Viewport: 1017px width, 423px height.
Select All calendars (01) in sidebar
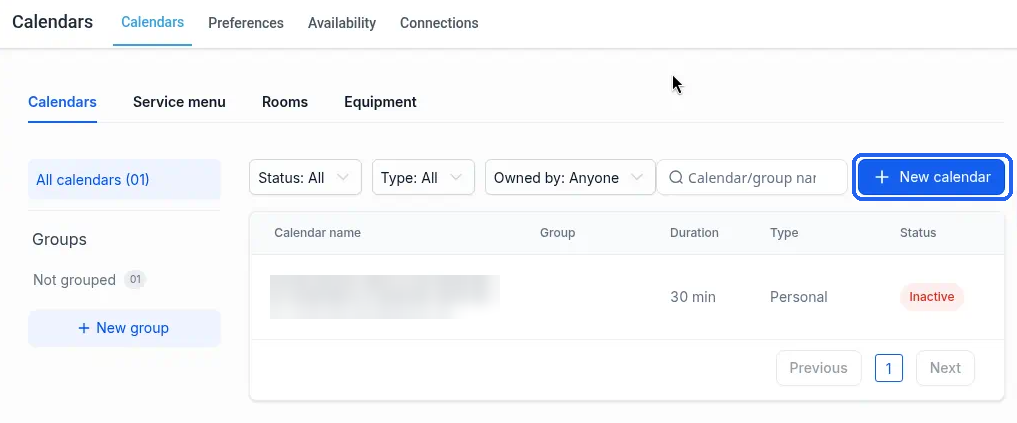click(x=124, y=180)
